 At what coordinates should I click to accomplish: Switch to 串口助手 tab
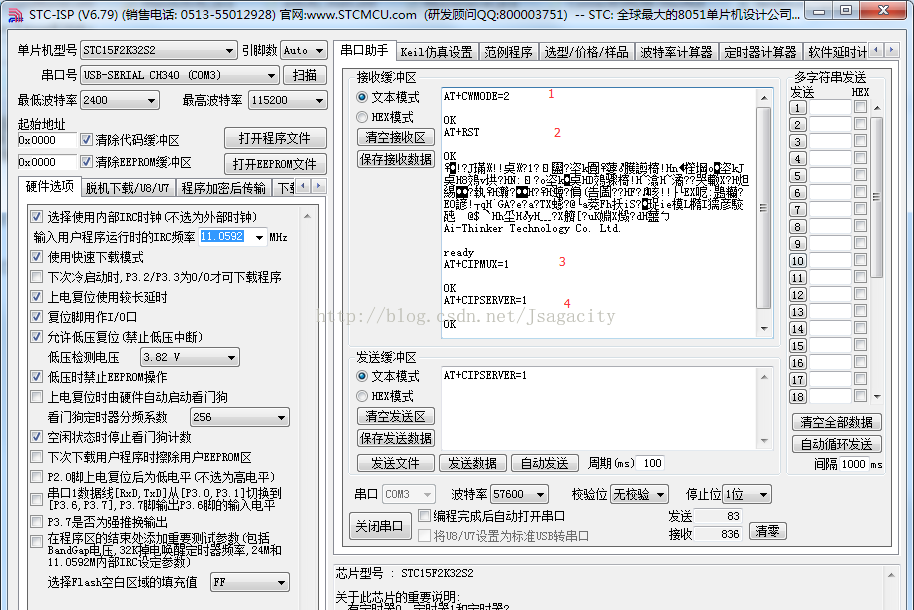[364, 51]
